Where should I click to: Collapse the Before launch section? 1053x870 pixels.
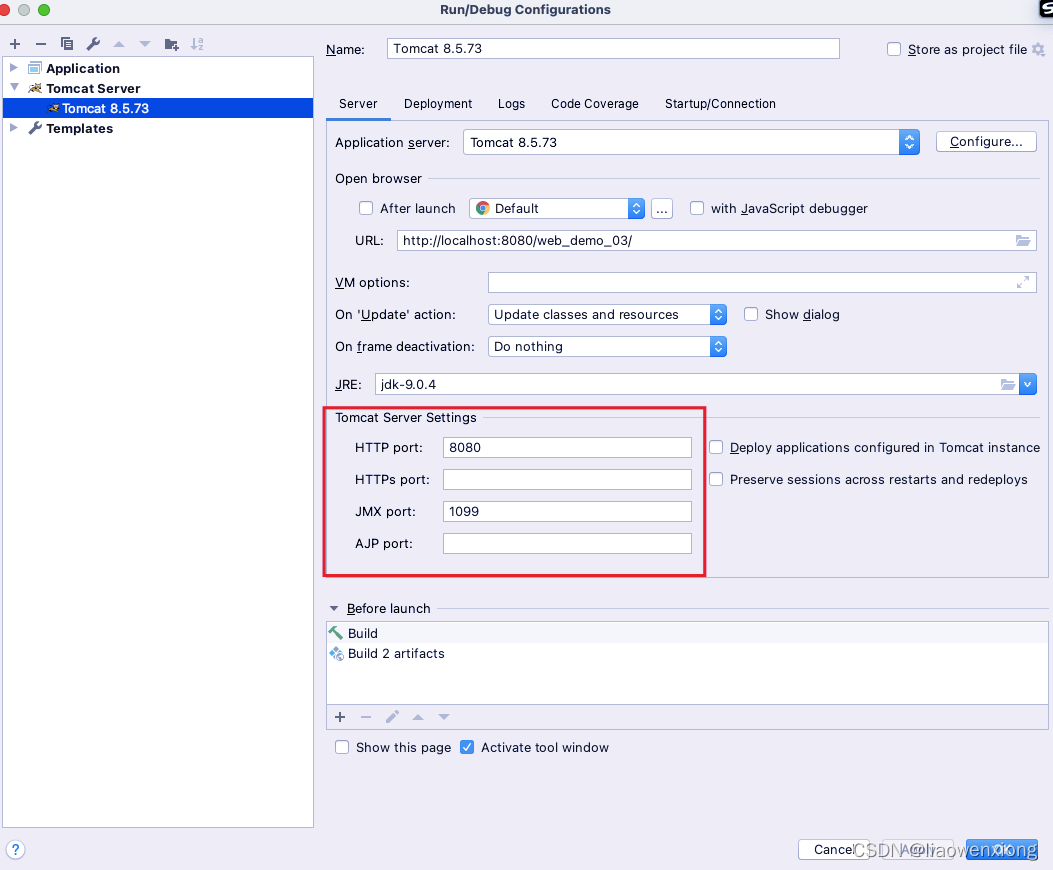point(334,609)
